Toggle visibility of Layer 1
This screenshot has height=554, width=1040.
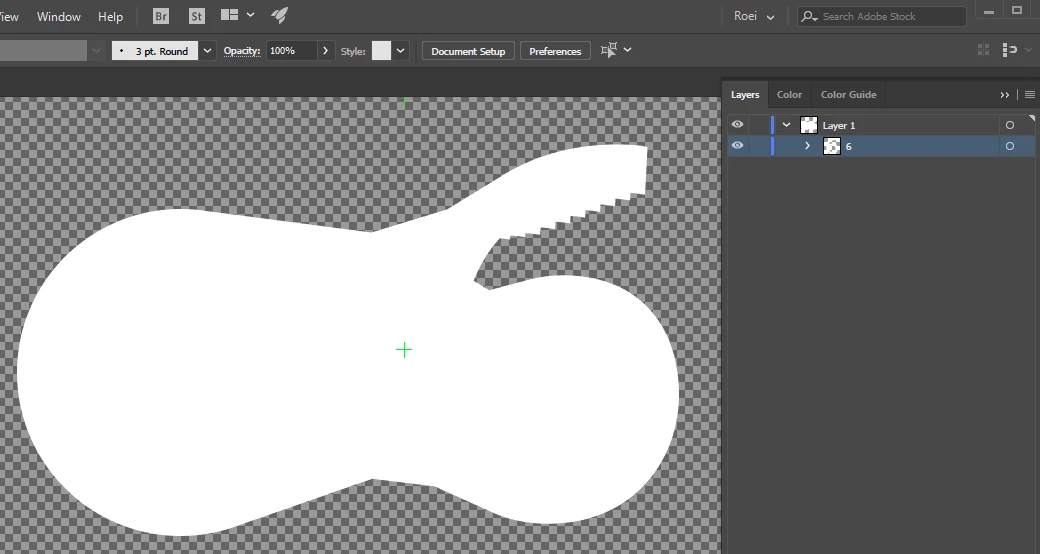[x=737, y=125]
